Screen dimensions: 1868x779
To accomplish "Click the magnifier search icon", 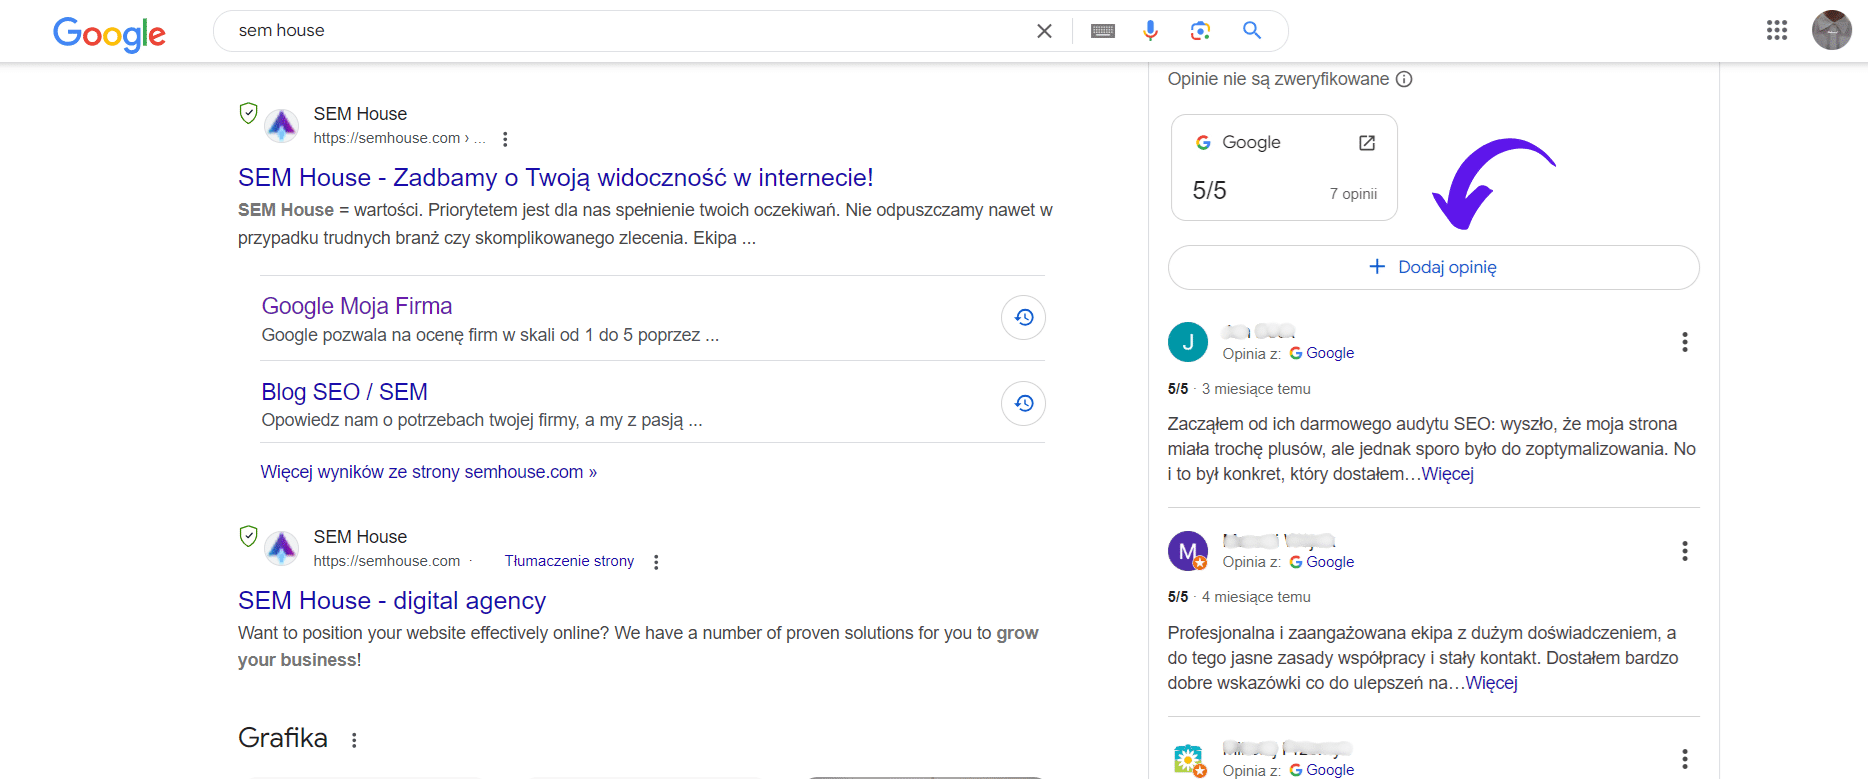I will [x=1252, y=30].
